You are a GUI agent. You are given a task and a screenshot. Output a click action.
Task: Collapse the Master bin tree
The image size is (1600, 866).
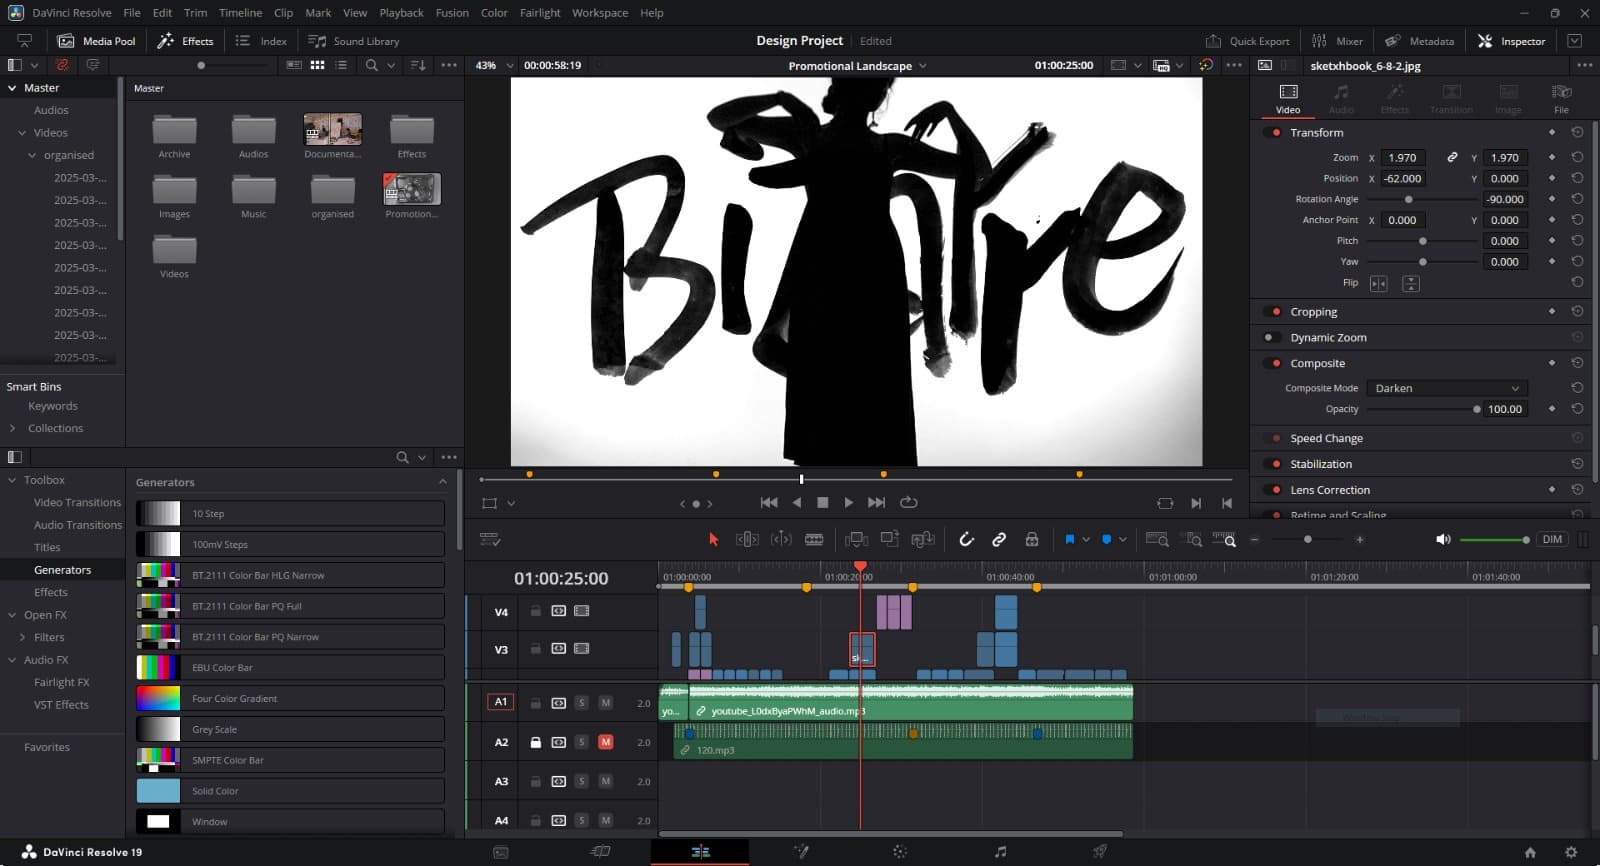12,88
